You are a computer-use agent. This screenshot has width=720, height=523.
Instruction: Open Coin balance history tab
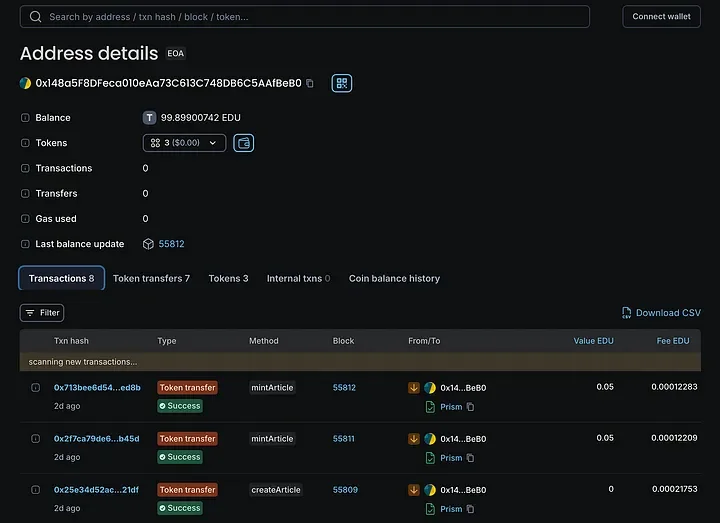[394, 278]
